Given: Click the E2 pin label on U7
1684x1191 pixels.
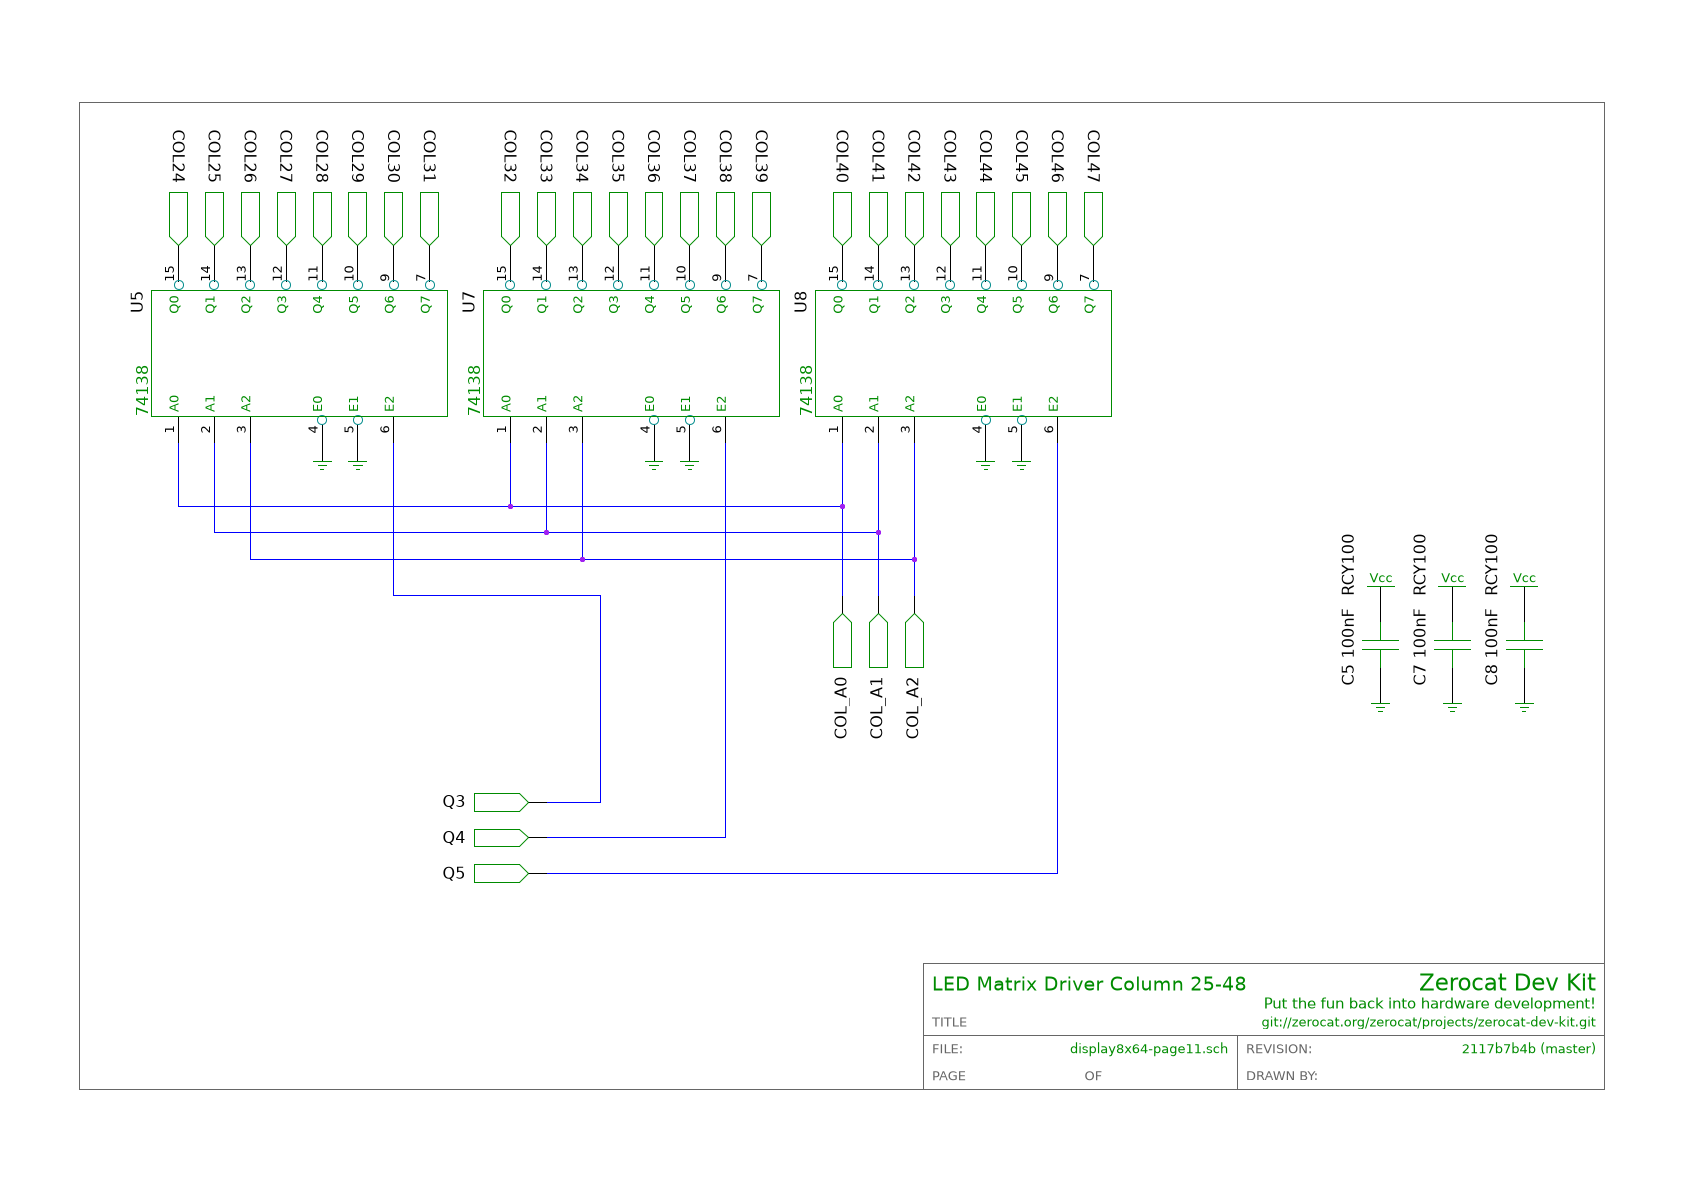Looking at the screenshot, I should click(x=722, y=404).
